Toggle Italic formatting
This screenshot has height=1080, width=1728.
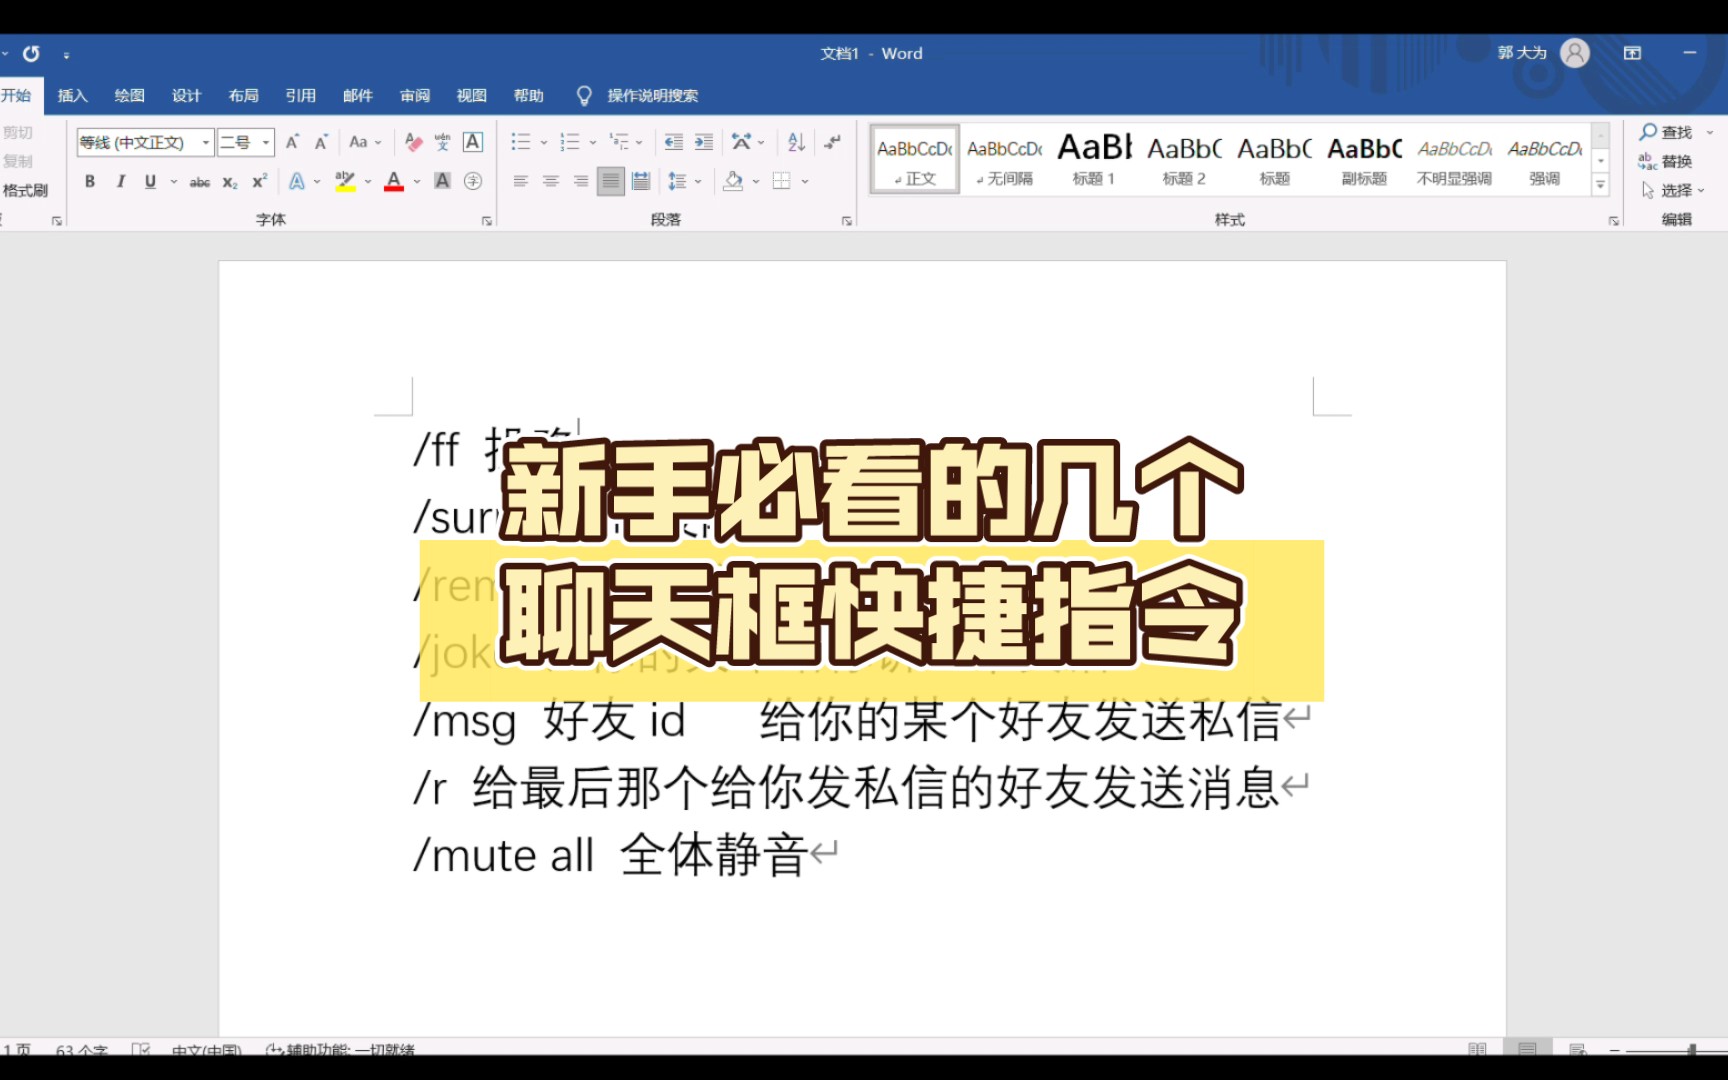coord(120,182)
